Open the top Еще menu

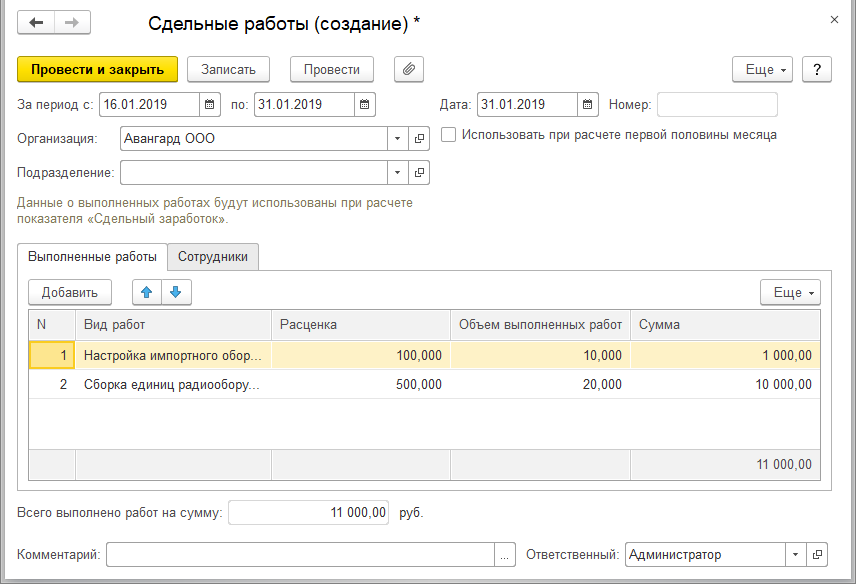763,69
